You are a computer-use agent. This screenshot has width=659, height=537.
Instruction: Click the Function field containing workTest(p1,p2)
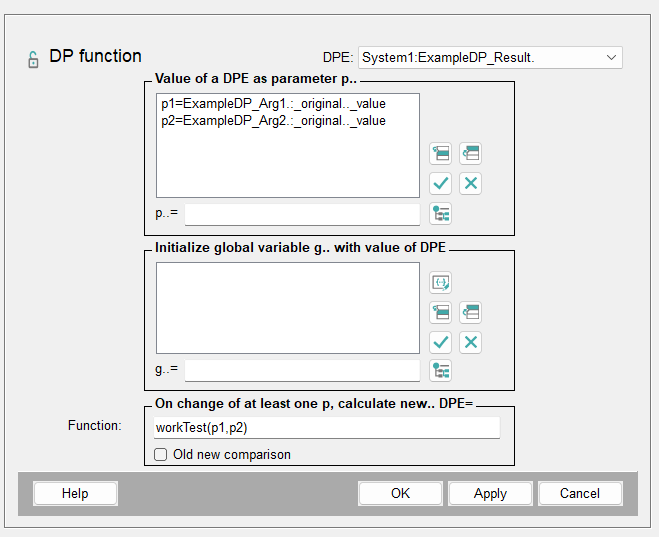click(x=325, y=428)
